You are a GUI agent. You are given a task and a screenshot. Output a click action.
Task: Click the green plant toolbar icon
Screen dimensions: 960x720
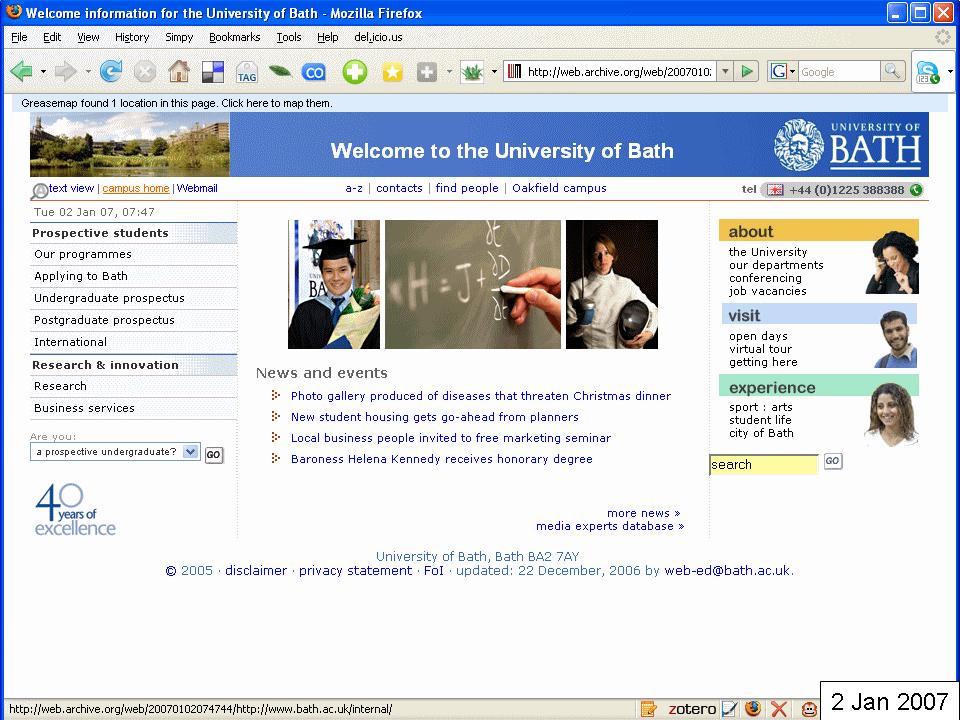(472, 72)
